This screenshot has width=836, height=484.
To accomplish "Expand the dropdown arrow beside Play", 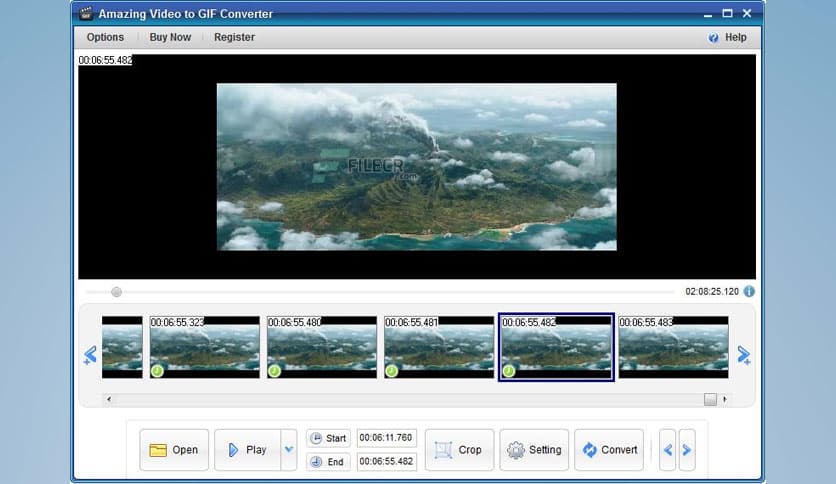I will tap(289, 450).
